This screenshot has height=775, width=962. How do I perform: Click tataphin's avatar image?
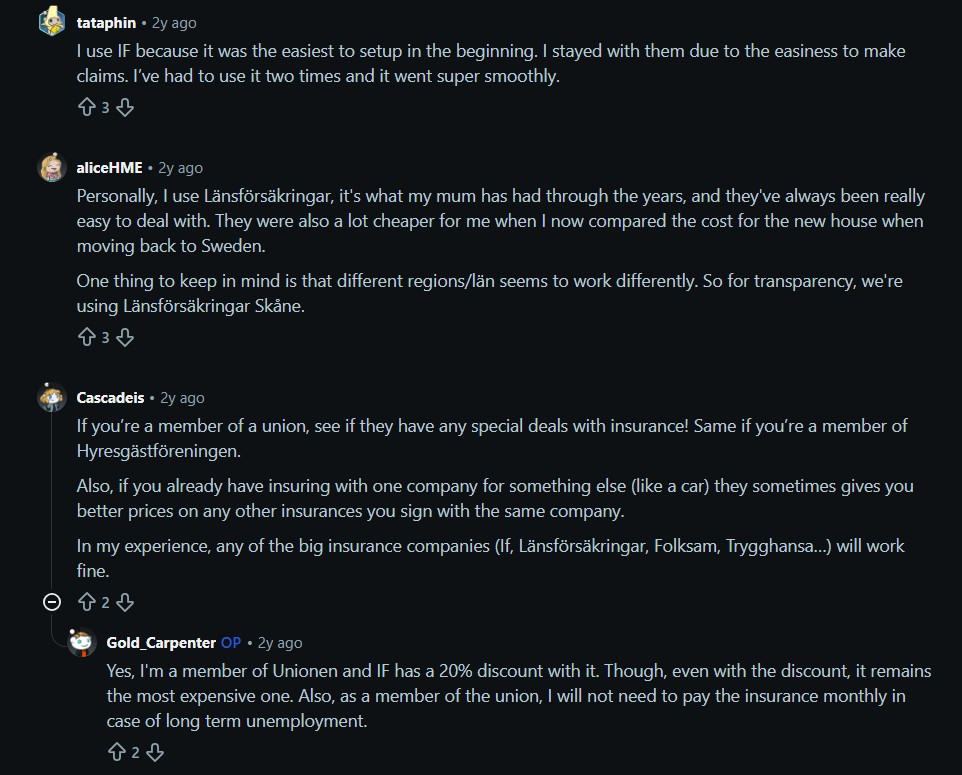(52, 21)
